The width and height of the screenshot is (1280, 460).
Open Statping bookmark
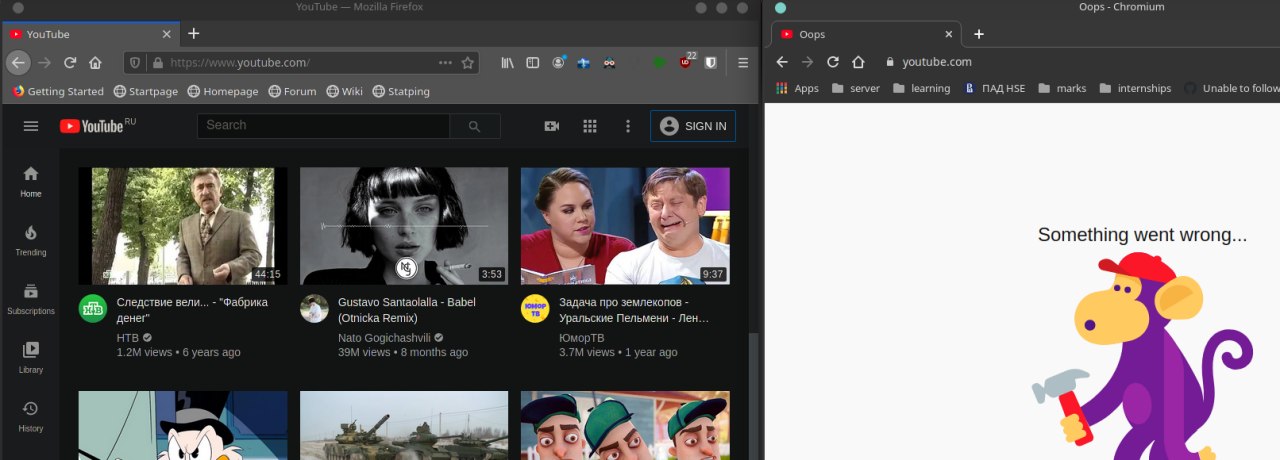pyautogui.click(x=401, y=91)
